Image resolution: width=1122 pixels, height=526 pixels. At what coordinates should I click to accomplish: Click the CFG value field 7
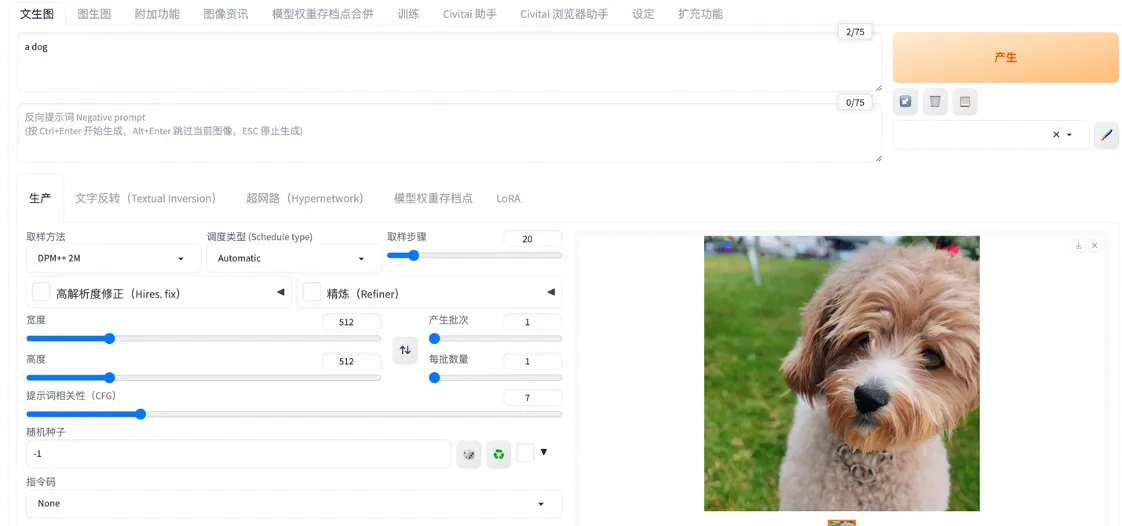click(532, 397)
